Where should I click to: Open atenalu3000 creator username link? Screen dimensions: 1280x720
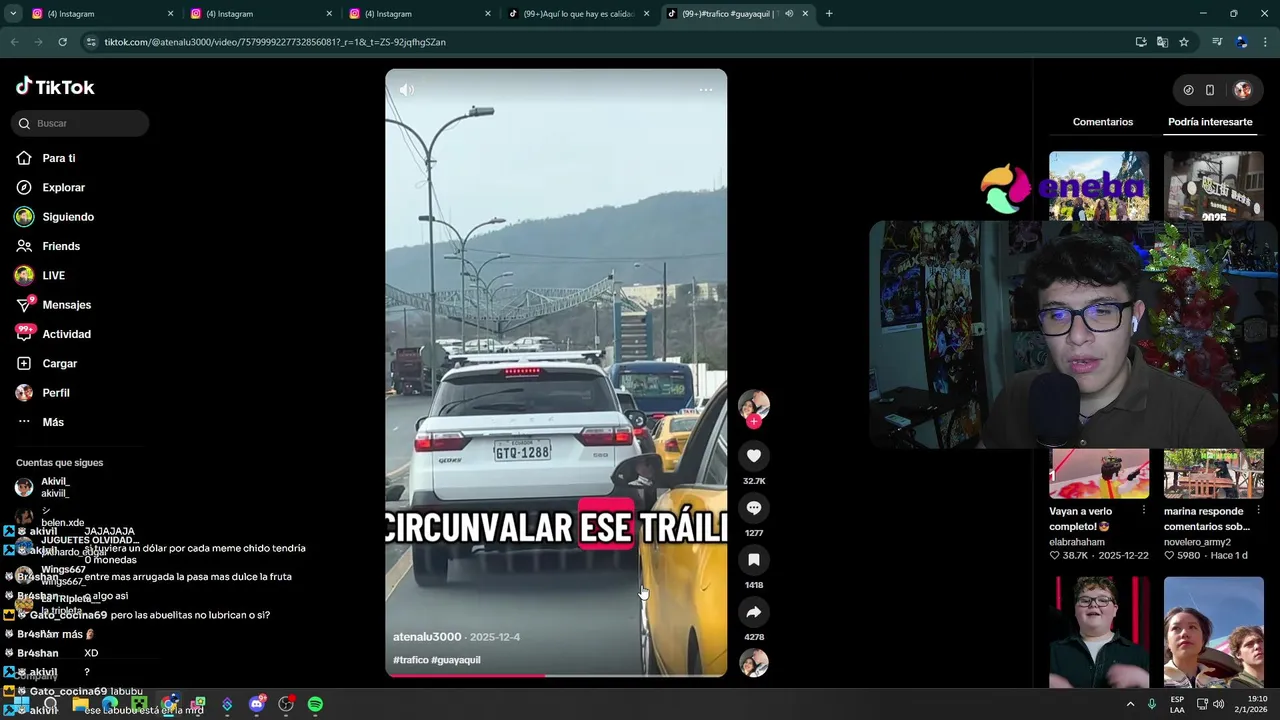tap(427, 637)
